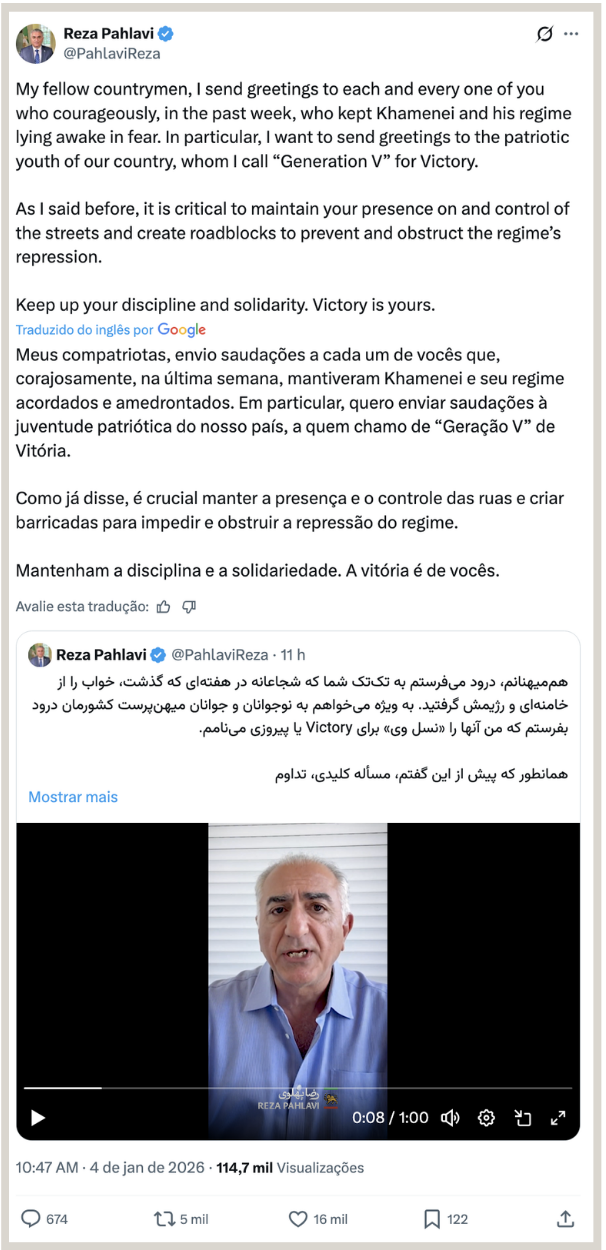Toggle picture-in-picture mode on video
The height and width of the screenshot is (1250, 606).
522,1118
